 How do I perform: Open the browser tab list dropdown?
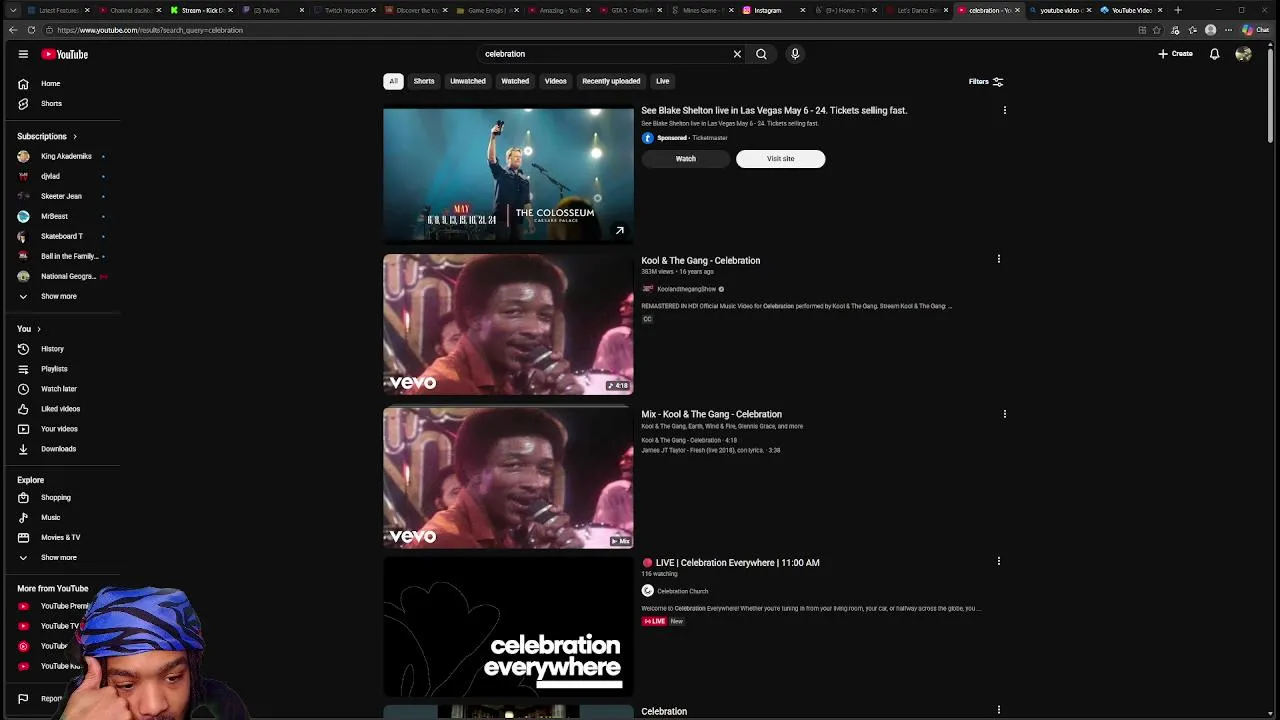click(x=13, y=10)
